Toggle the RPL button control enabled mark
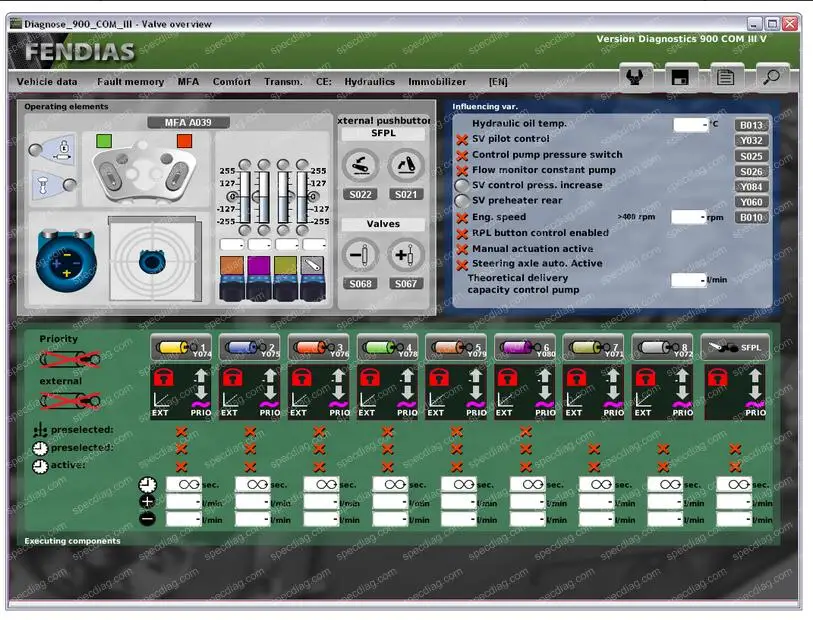Image resolution: width=813 pixels, height=620 pixels. pyautogui.click(x=462, y=234)
